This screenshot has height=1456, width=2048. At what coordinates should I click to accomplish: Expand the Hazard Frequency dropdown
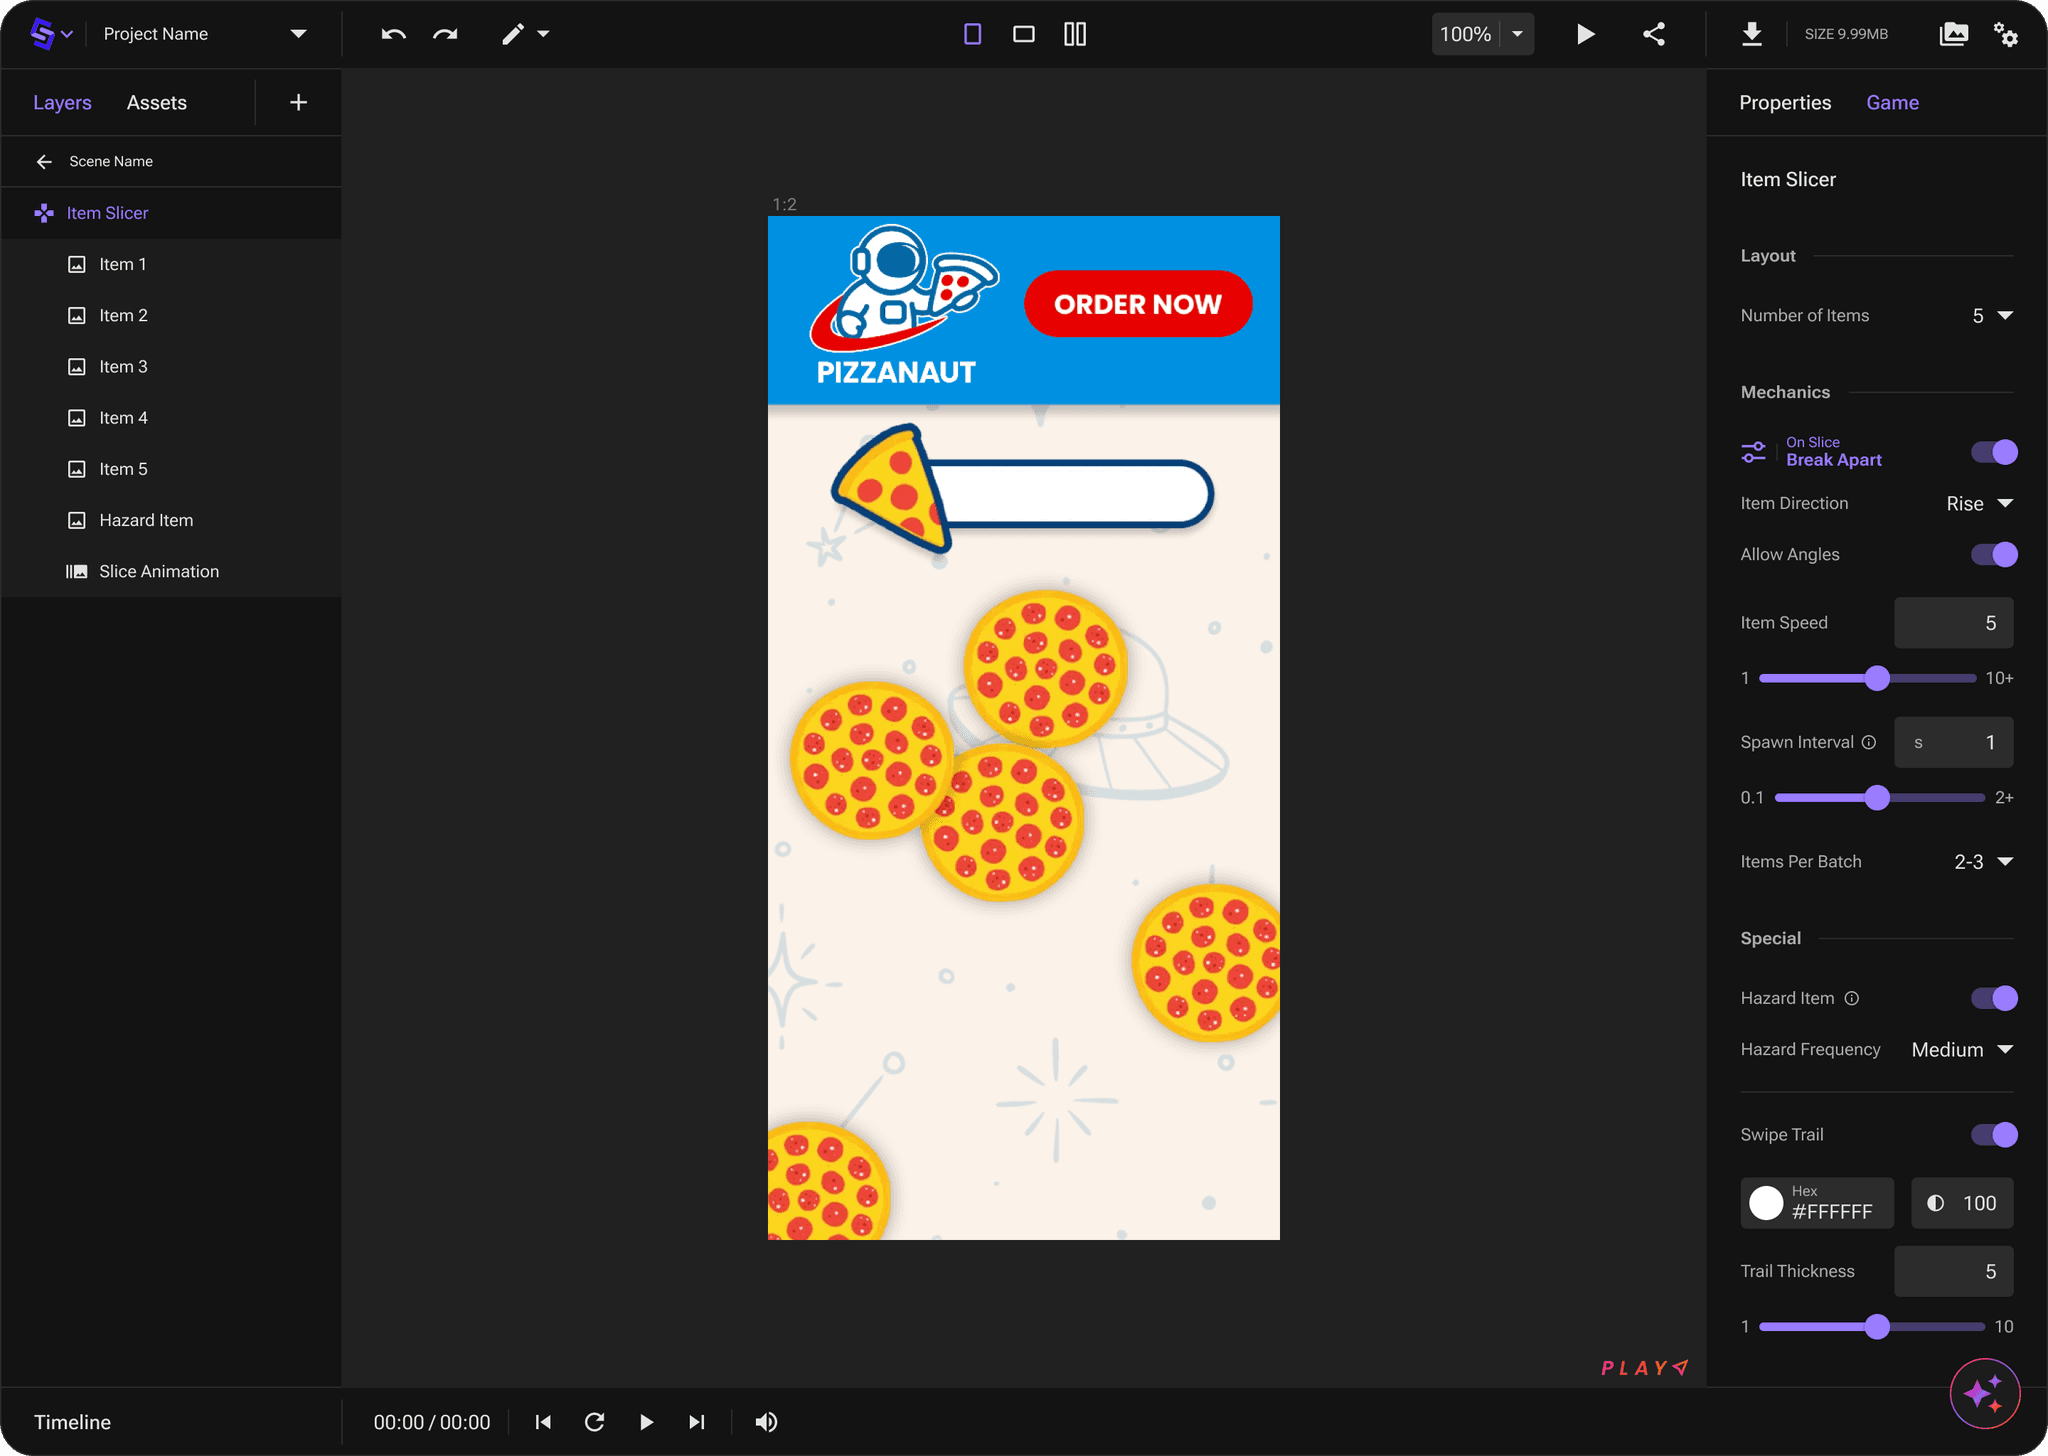(1962, 1049)
